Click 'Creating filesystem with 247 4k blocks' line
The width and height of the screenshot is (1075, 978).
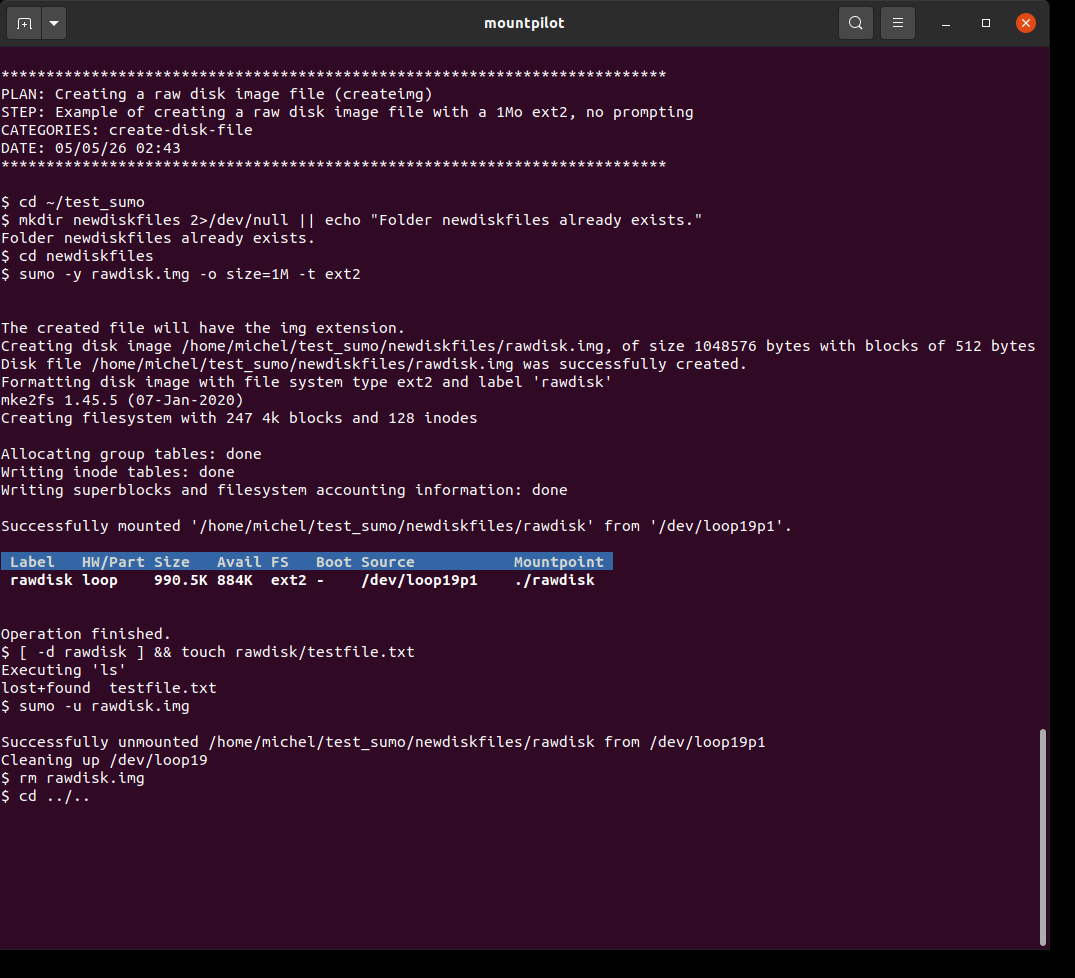tap(239, 418)
